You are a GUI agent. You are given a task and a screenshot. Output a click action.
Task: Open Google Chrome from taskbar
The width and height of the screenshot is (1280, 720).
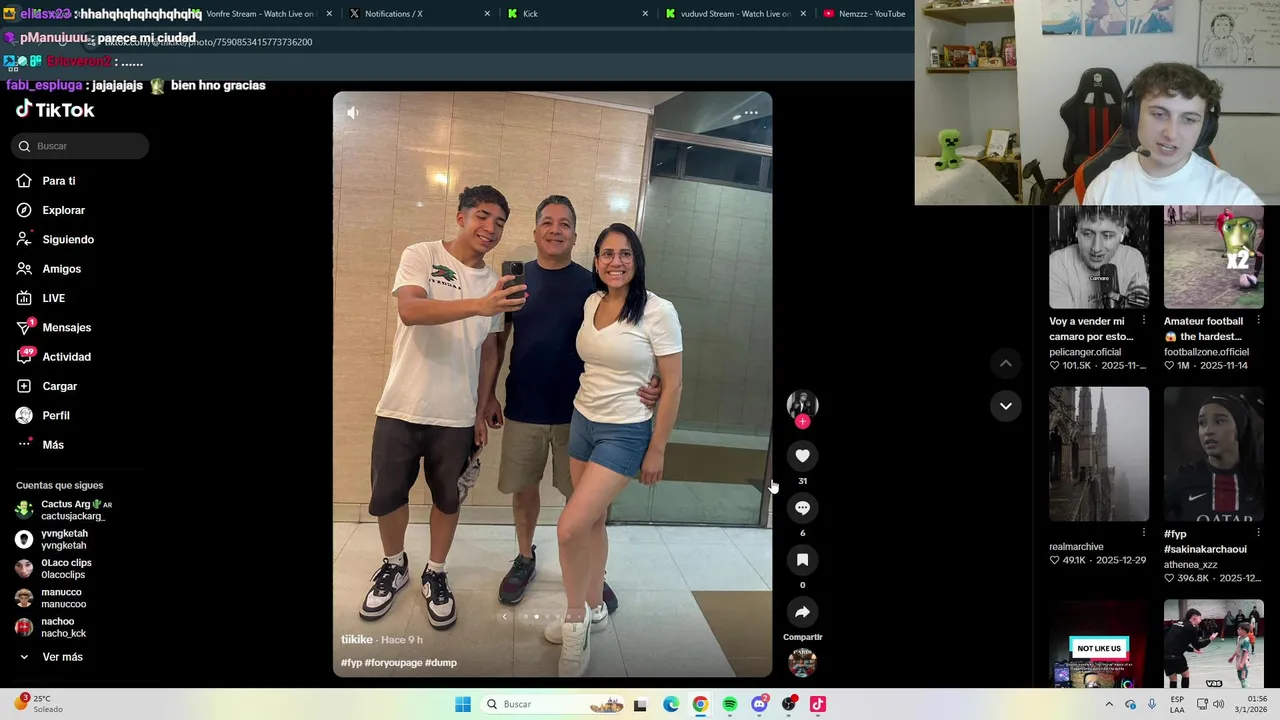tap(700, 704)
